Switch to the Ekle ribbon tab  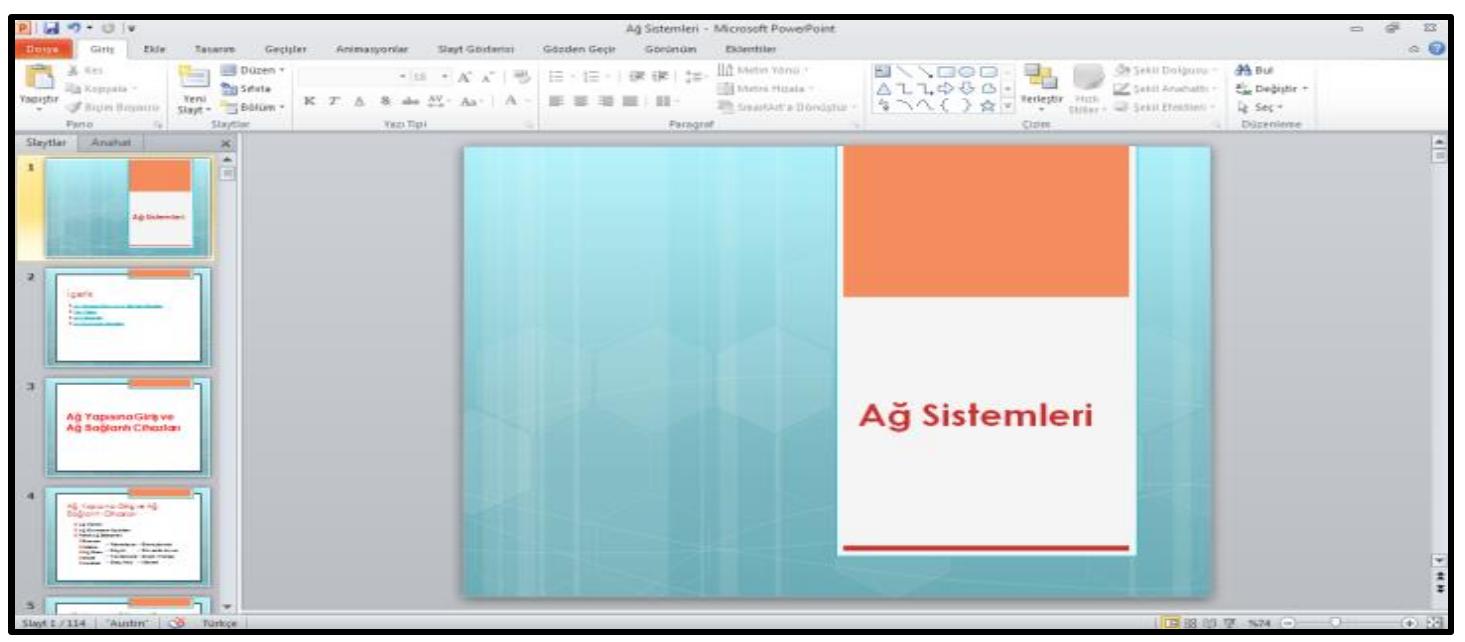click(153, 51)
